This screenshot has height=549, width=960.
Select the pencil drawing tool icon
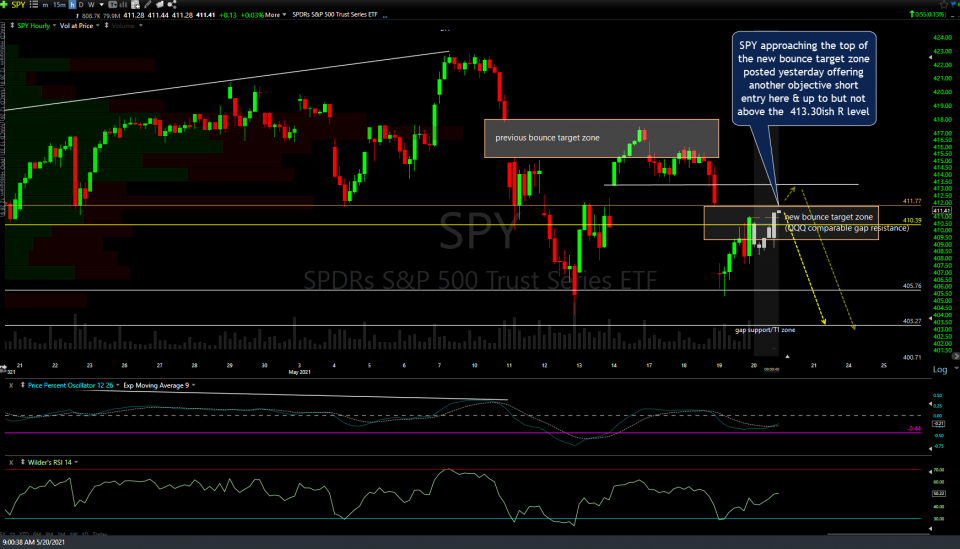point(148,4)
